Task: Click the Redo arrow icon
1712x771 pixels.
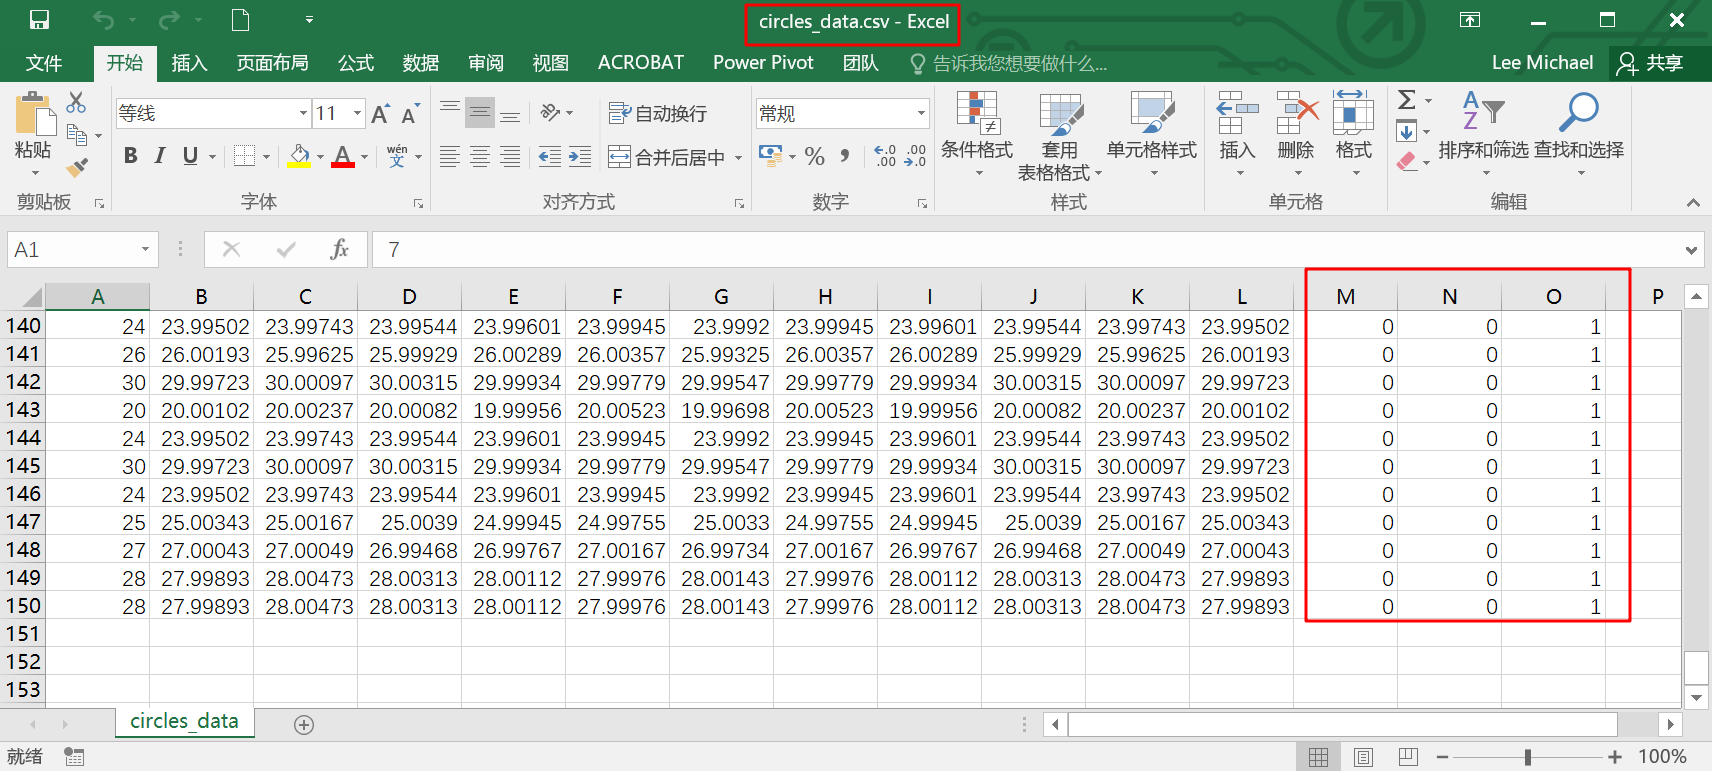Action: [170, 20]
